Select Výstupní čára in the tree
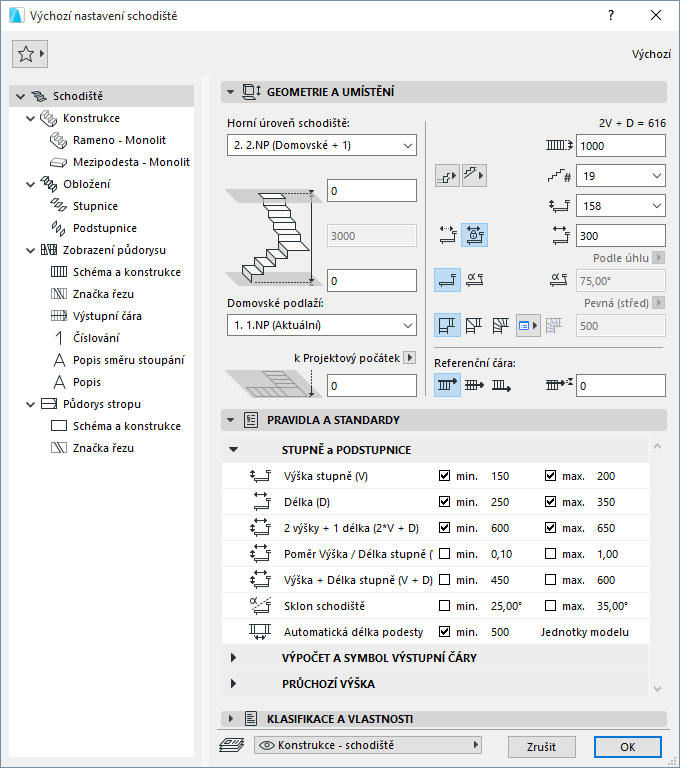 (107, 316)
